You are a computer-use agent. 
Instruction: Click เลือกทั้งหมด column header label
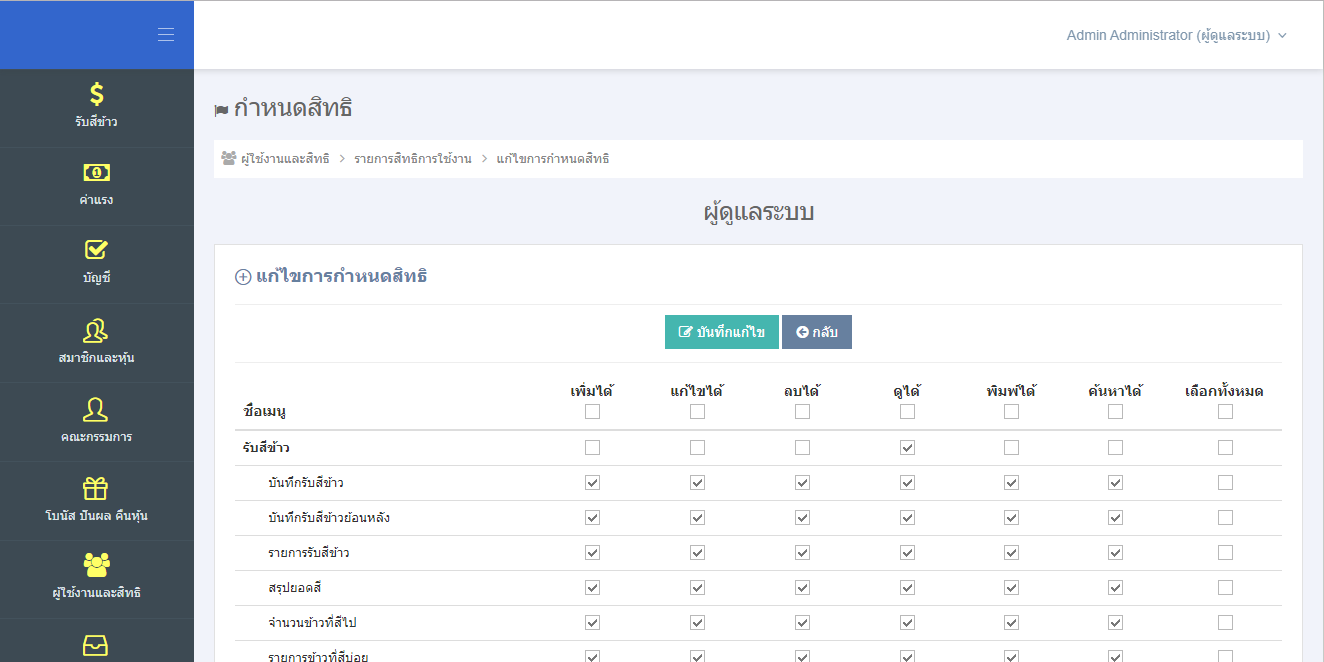(x=1224, y=391)
